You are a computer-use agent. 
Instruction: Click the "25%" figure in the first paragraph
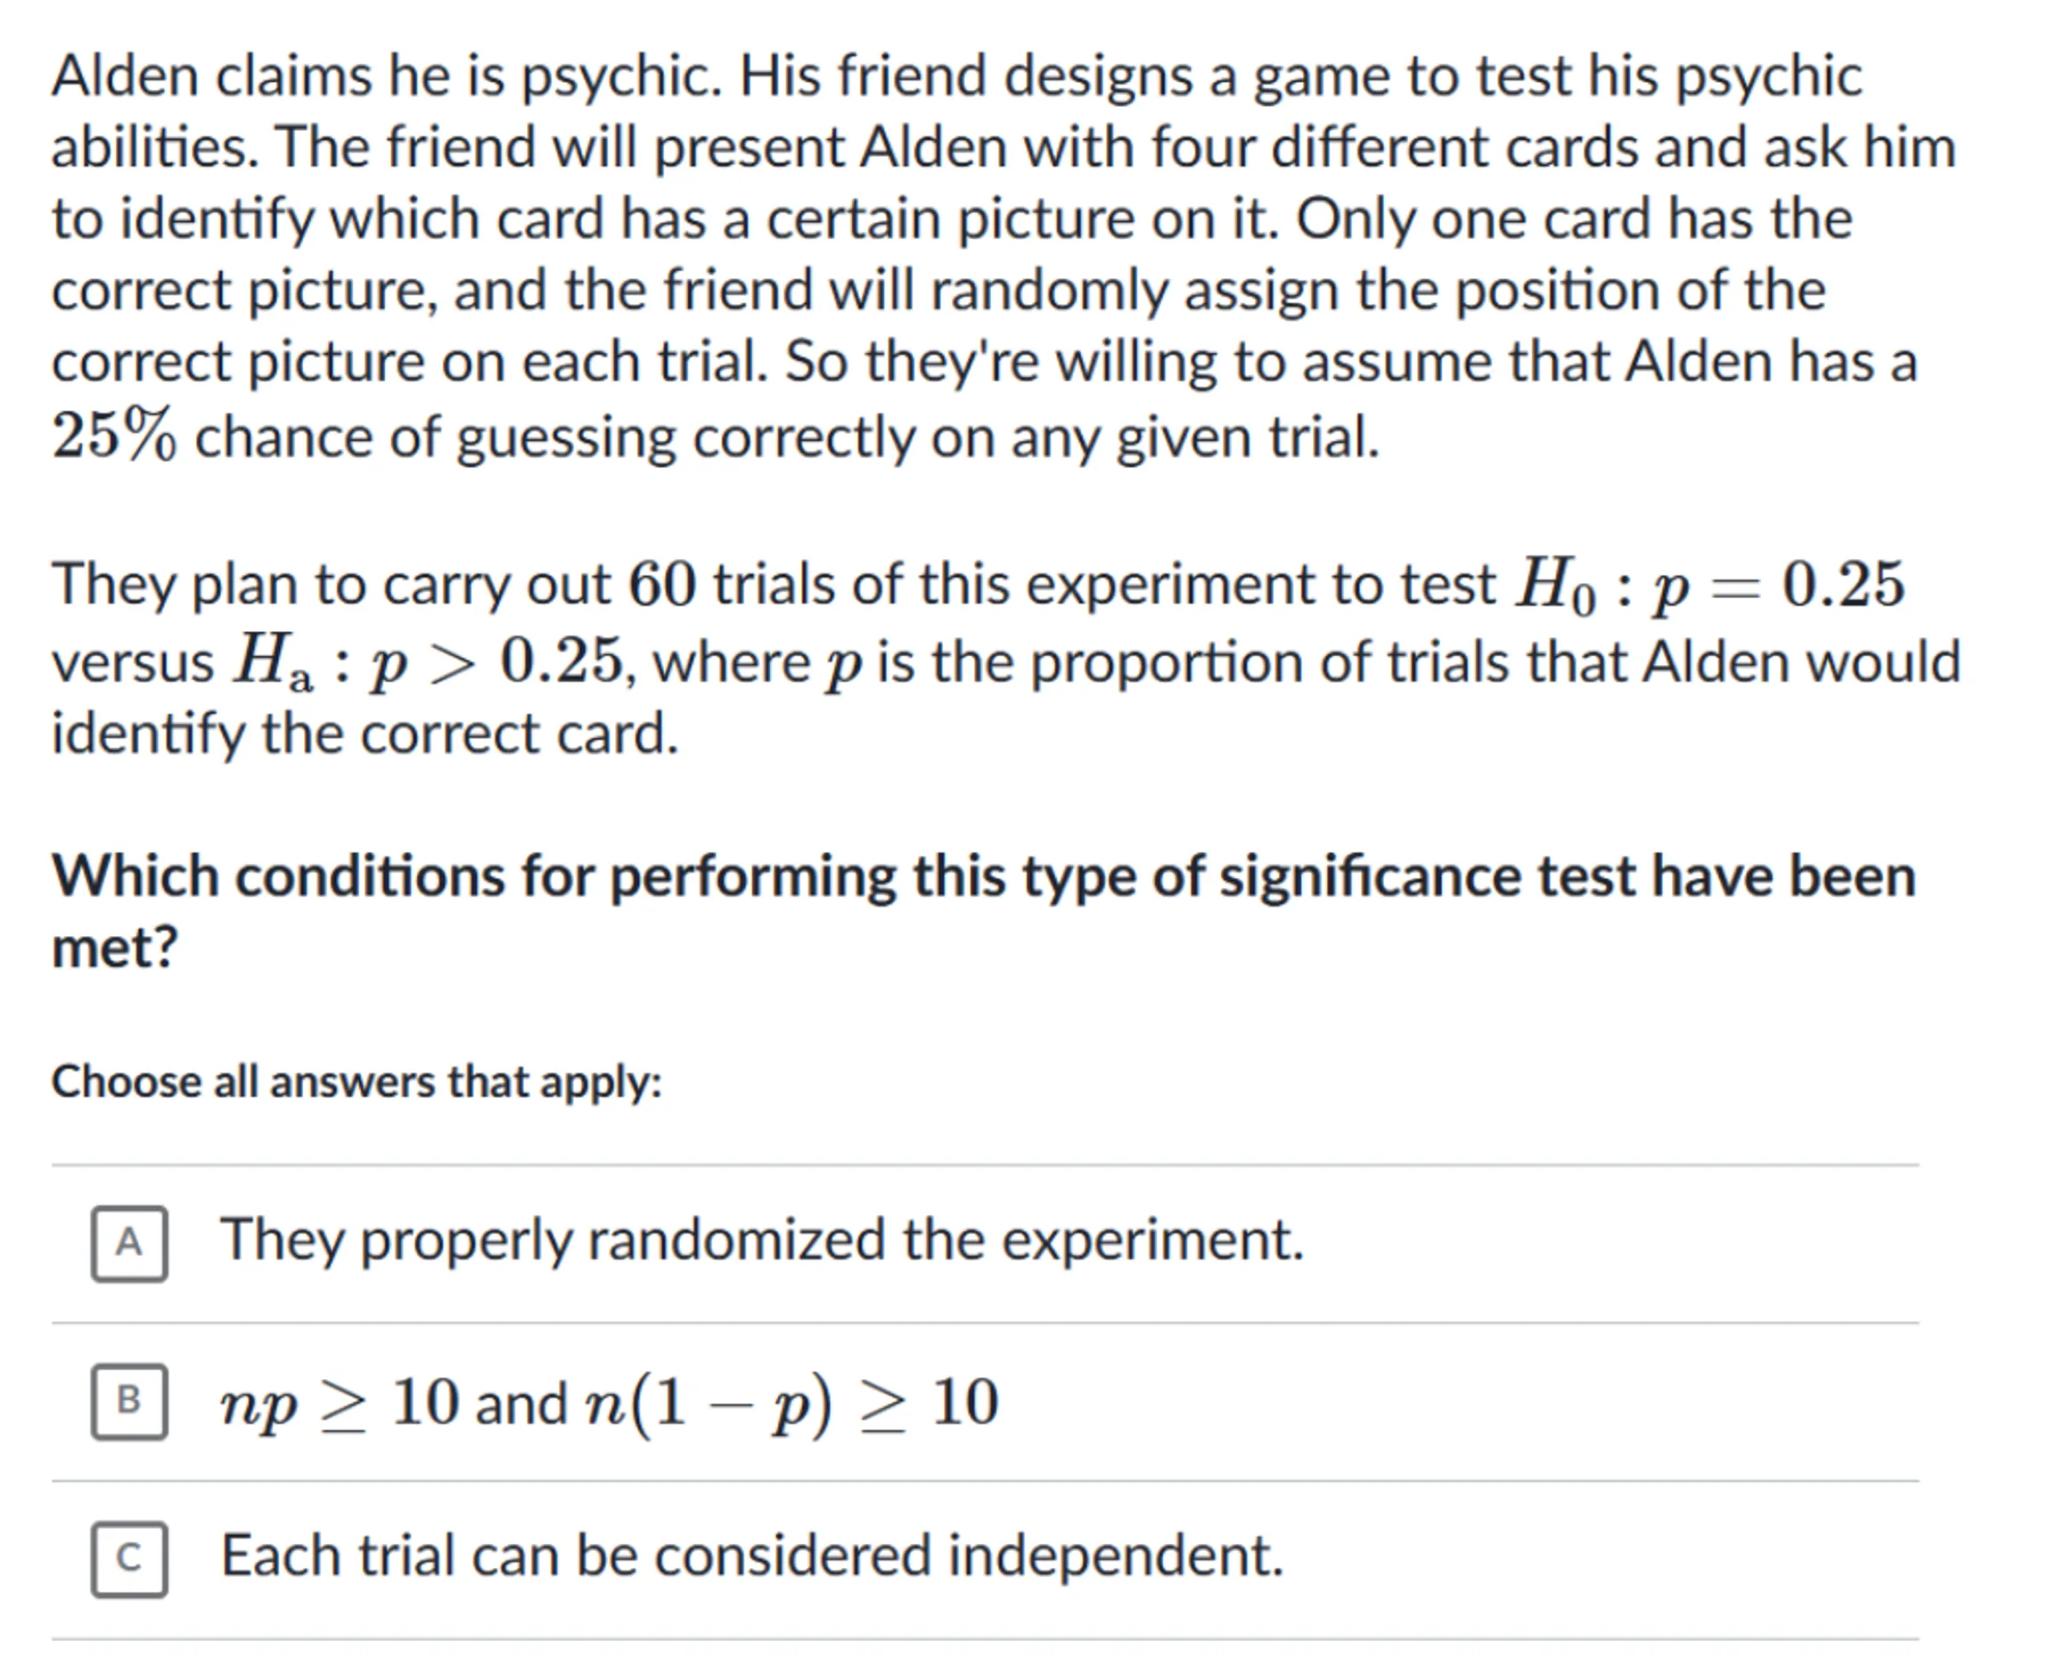(114, 437)
